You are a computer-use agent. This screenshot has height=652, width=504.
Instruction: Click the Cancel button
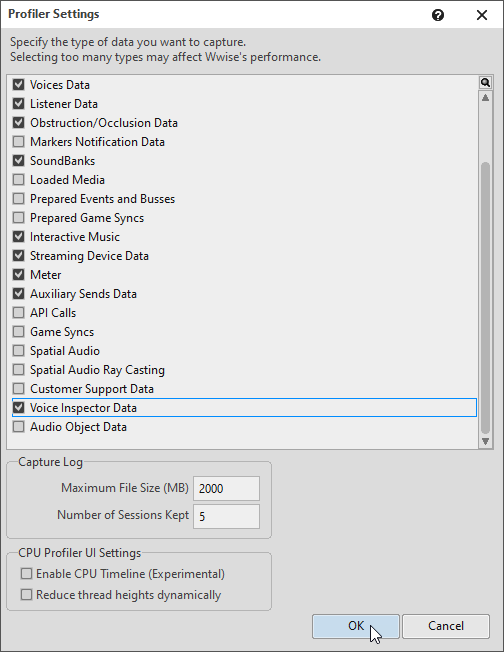click(x=446, y=626)
